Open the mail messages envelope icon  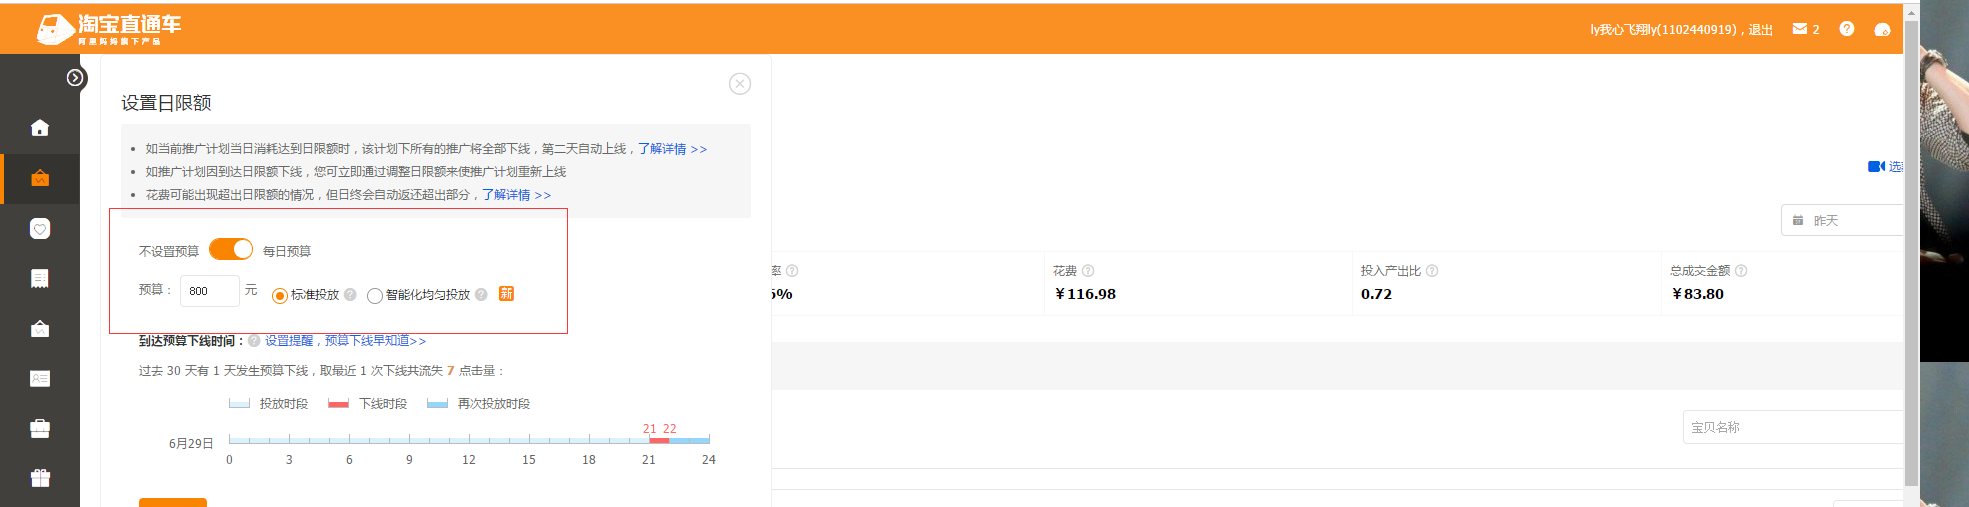click(x=1800, y=29)
